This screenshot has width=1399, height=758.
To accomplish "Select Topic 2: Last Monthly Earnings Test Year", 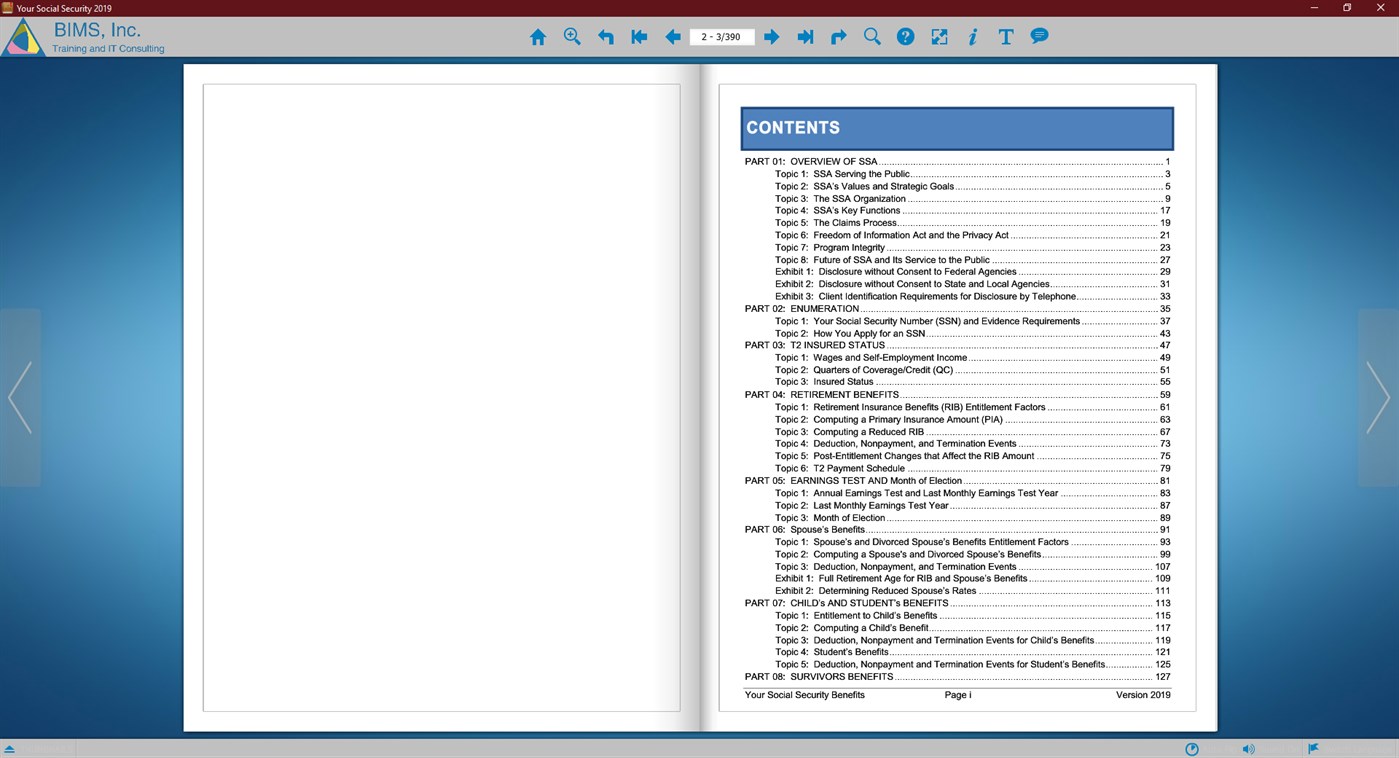I will click(x=972, y=505).
